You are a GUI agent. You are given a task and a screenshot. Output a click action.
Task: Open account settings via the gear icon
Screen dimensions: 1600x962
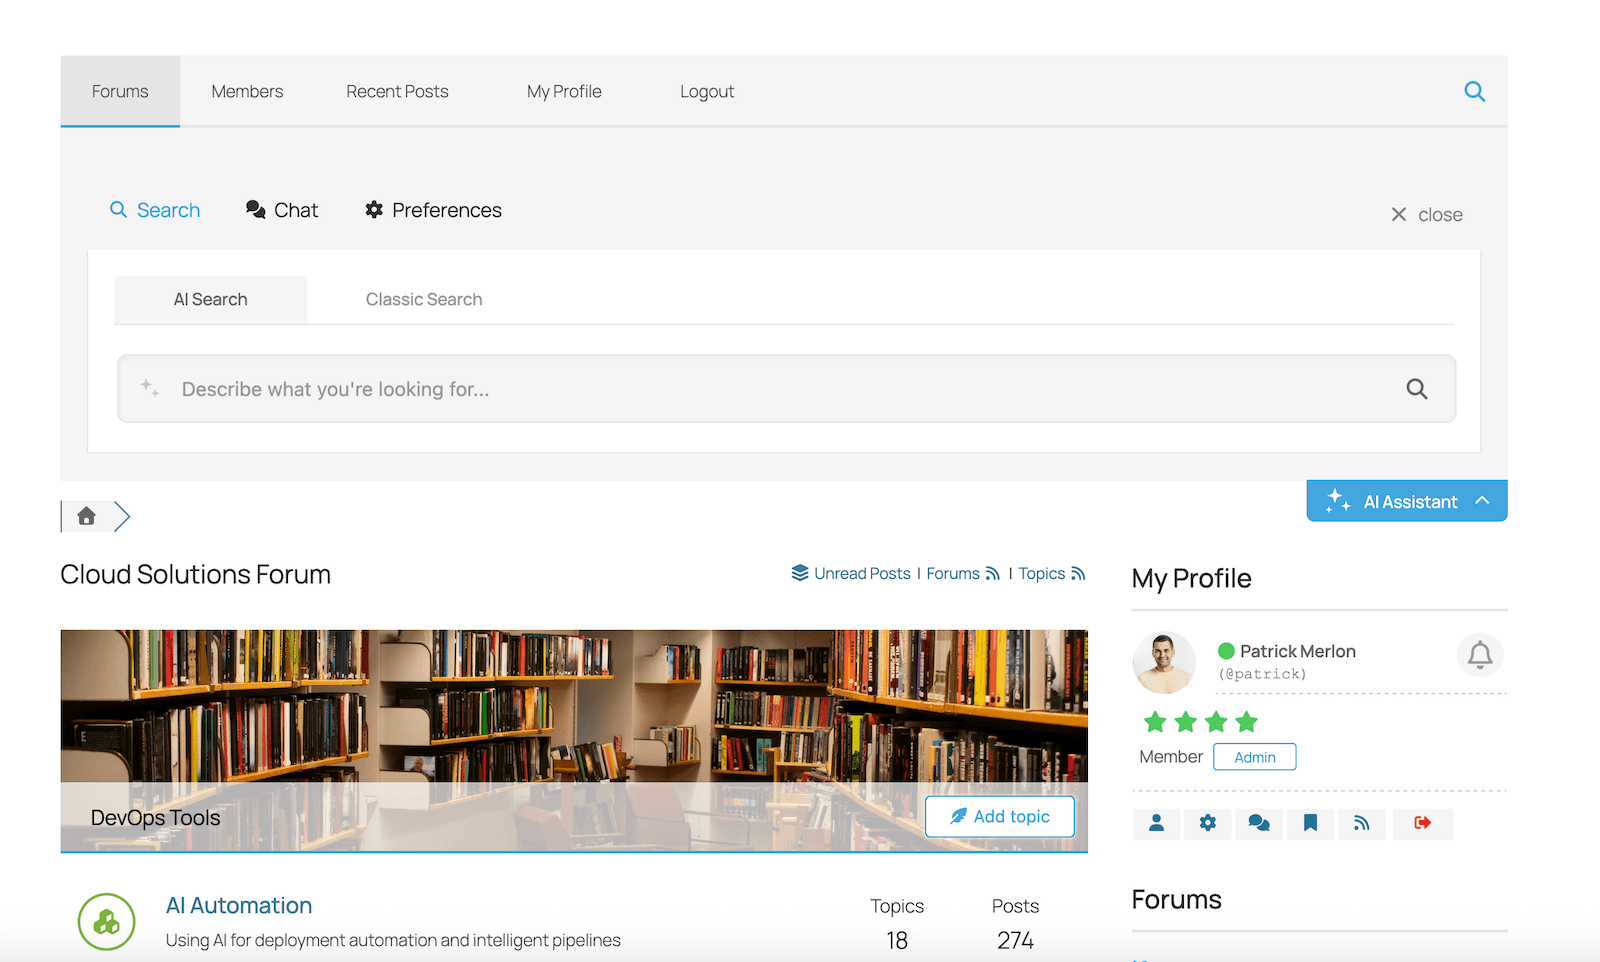[x=1207, y=824]
